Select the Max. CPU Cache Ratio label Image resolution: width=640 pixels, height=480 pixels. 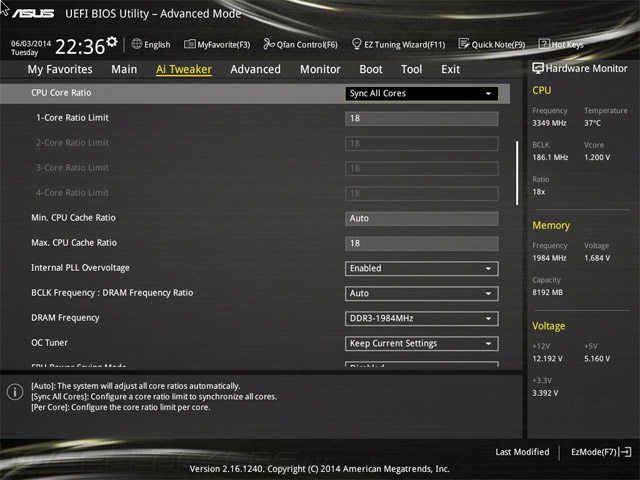(74, 242)
